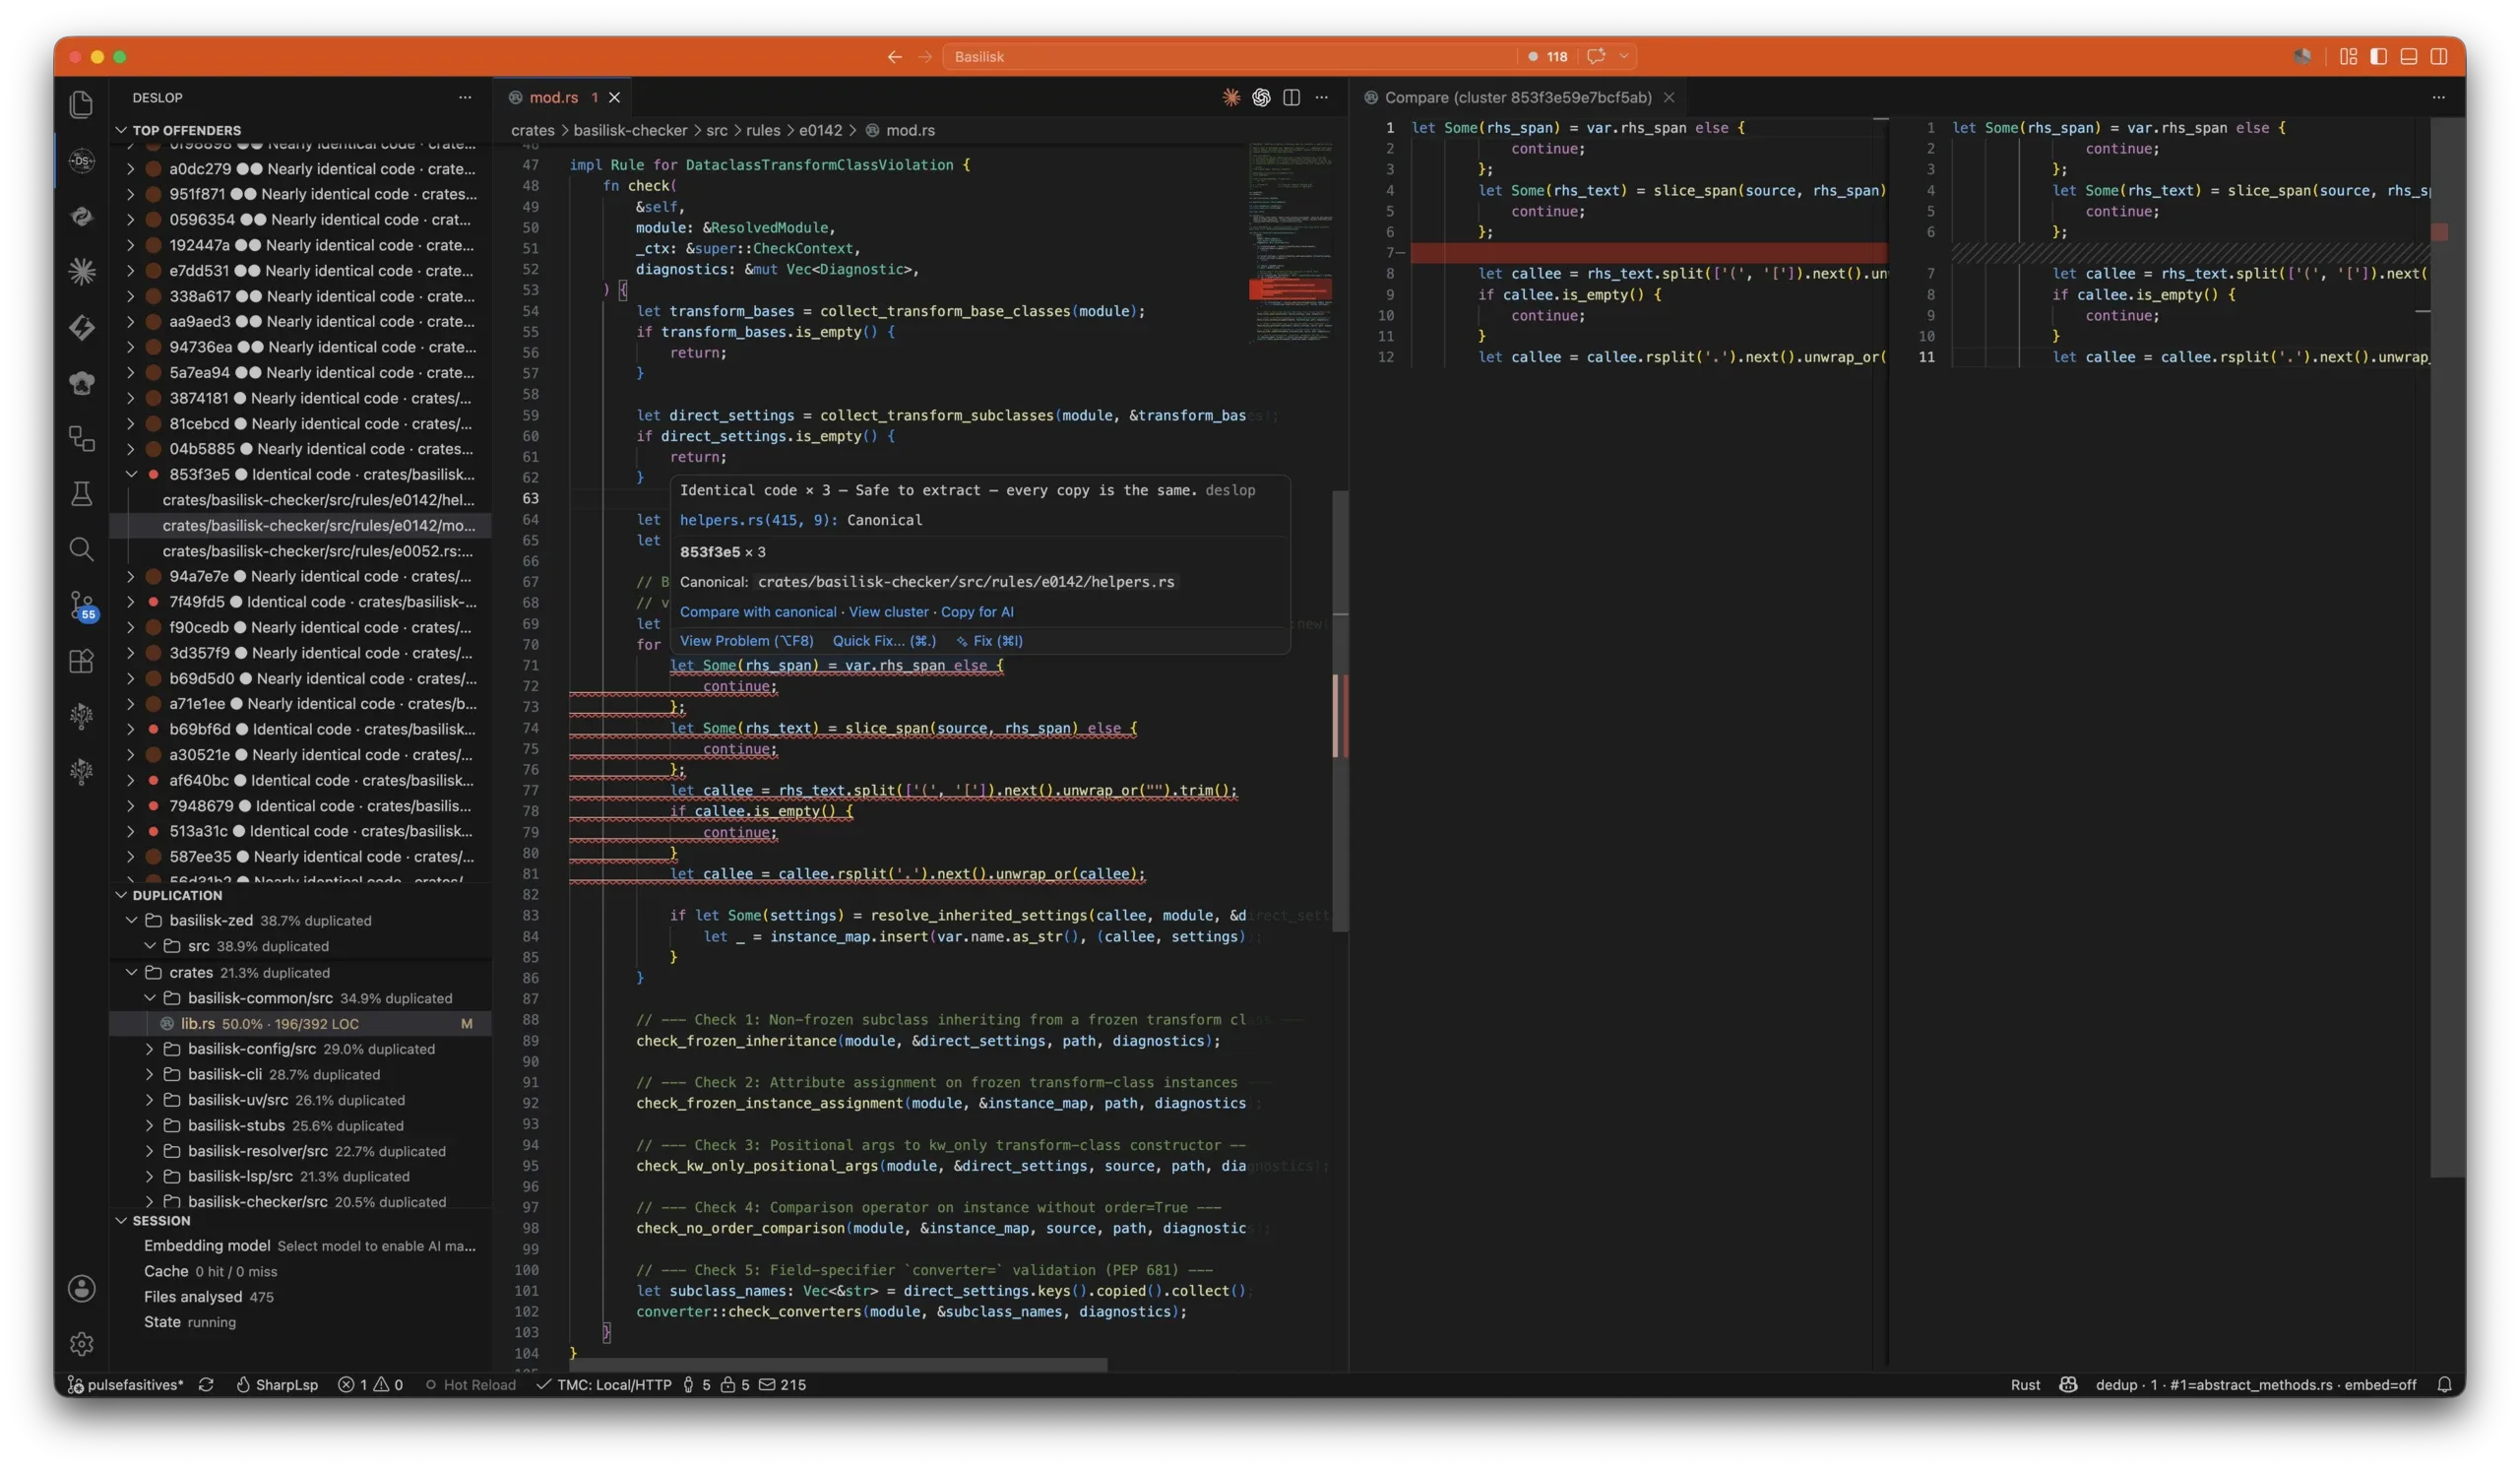2520x1469 pixels.
Task: Close the Compare cluster tab
Action: pyautogui.click(x=1668, y=97)
